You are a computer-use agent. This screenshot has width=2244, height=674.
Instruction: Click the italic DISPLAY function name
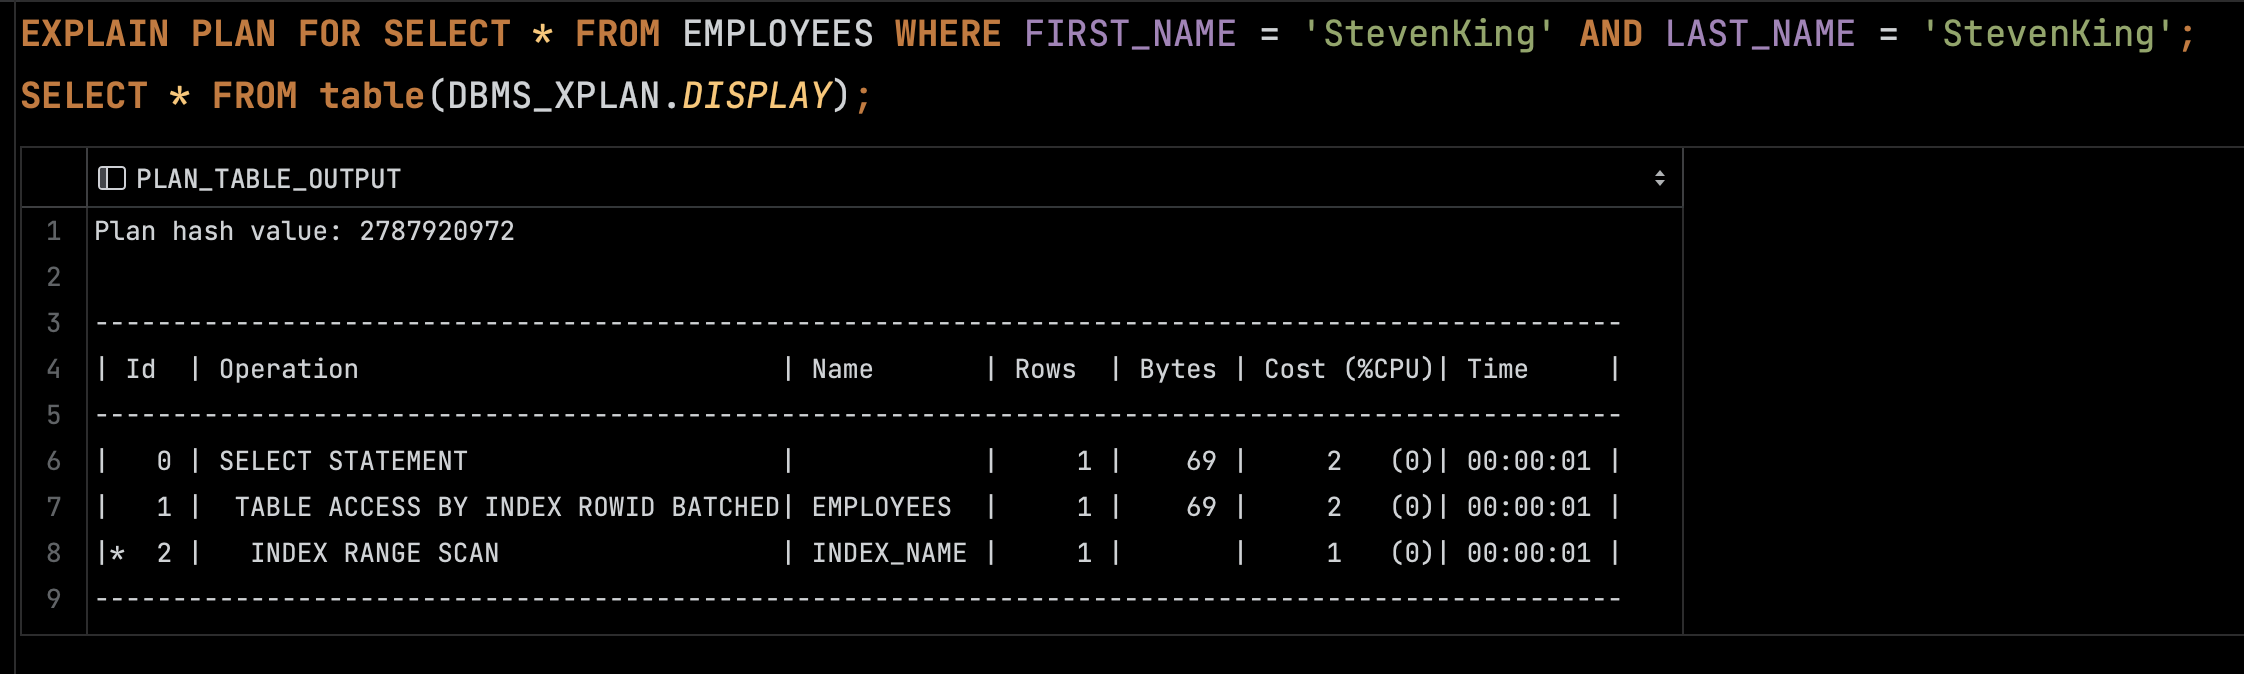click(x=756, y=96)
